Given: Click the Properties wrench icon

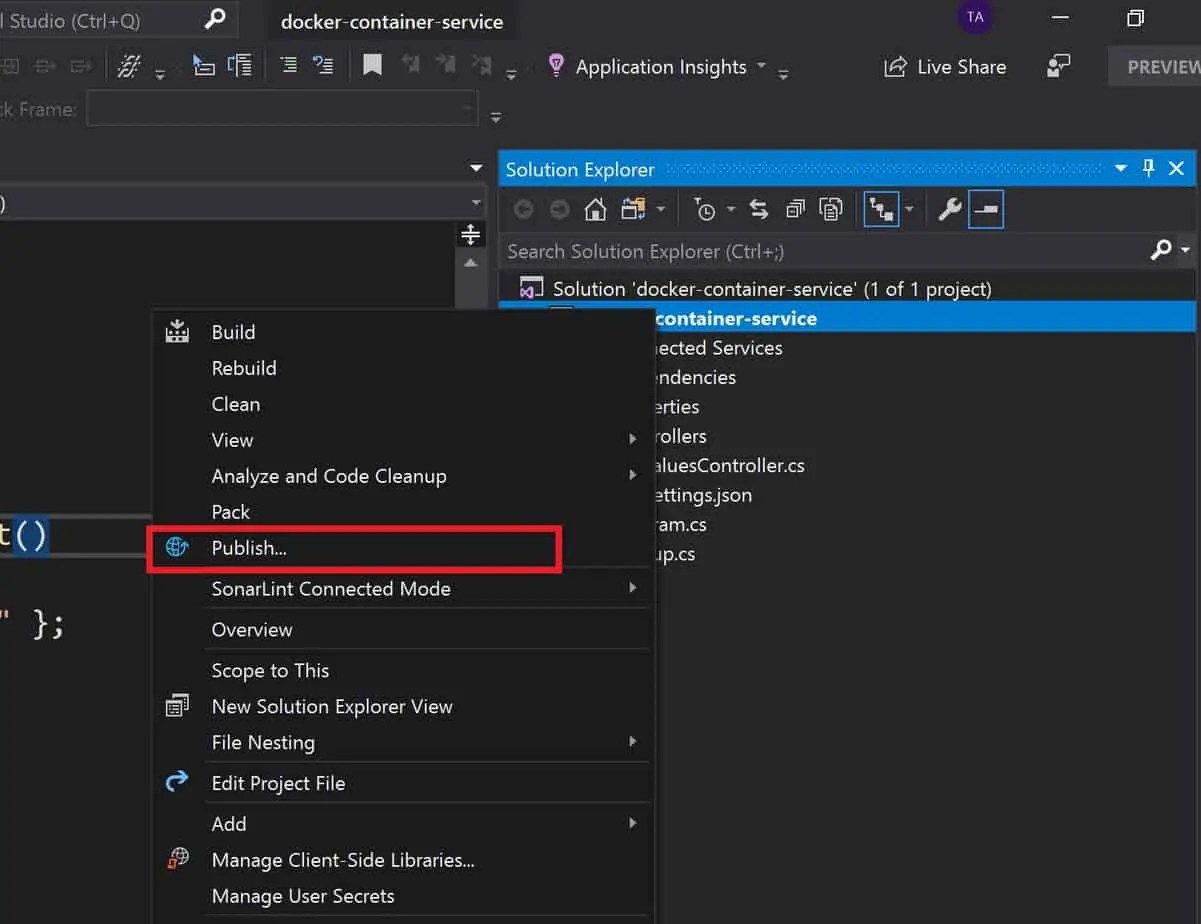Looking at the screenshot, I should tap(949, 209).
